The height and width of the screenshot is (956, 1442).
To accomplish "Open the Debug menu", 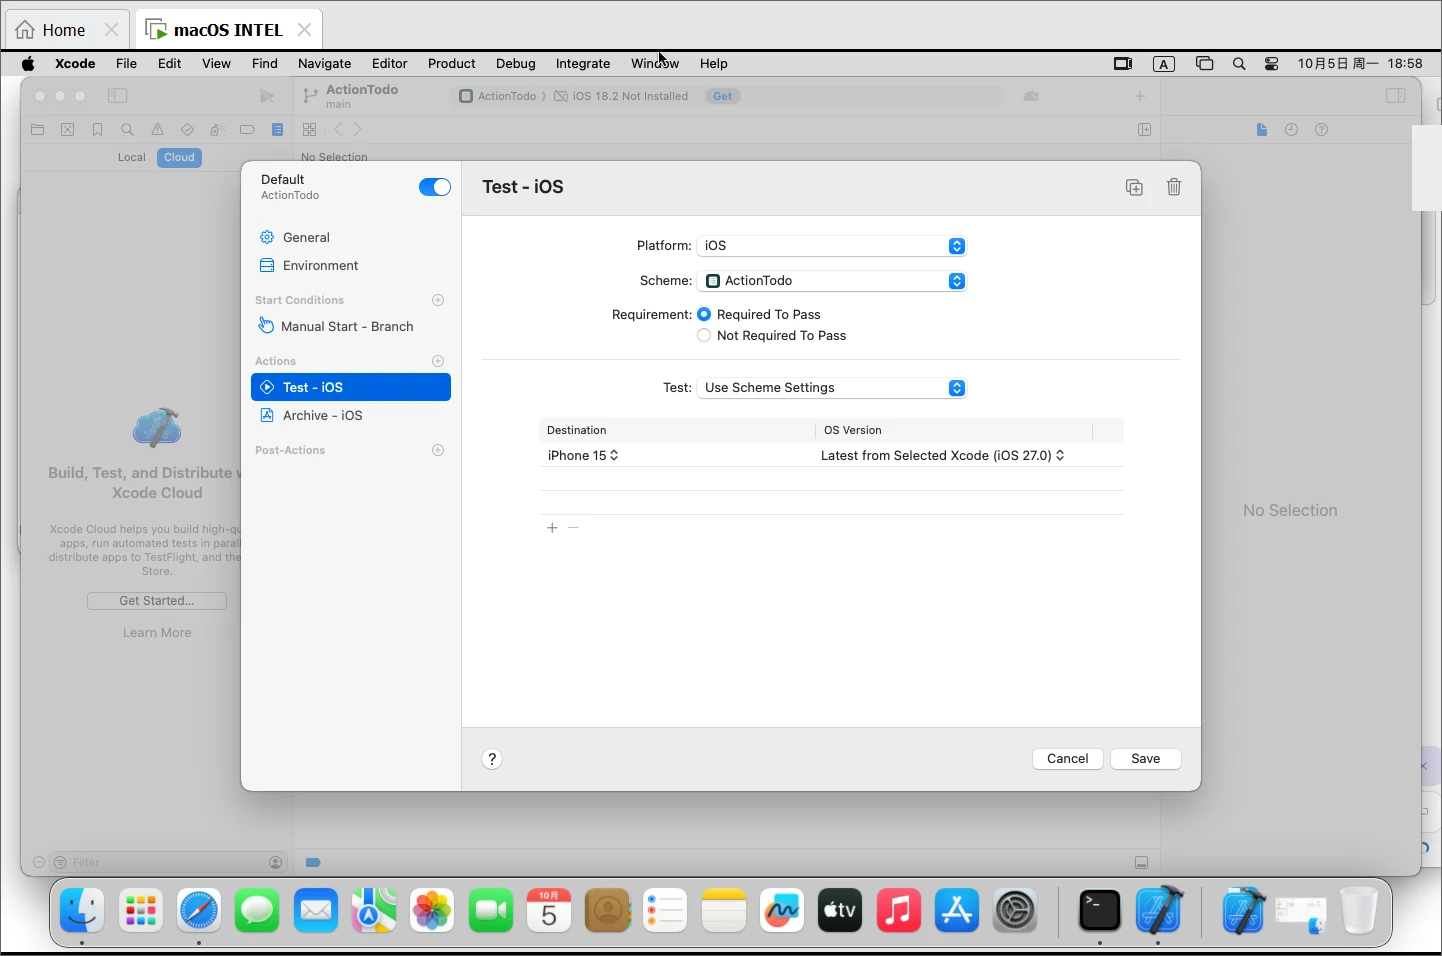I will pyautogui.click(x=515, y=64).
